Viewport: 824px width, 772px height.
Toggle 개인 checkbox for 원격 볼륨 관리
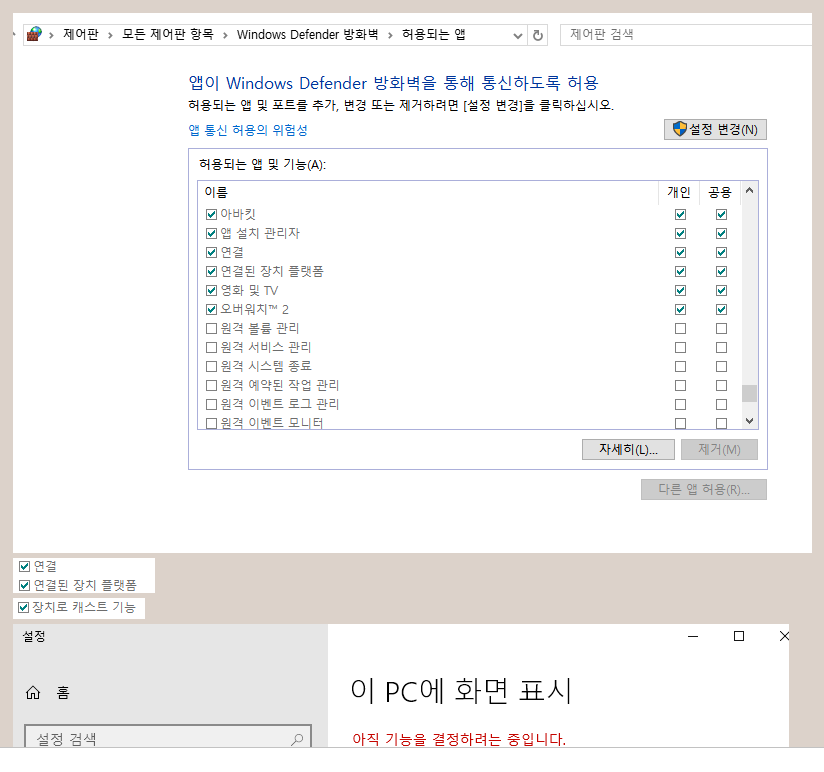(680, 328)
